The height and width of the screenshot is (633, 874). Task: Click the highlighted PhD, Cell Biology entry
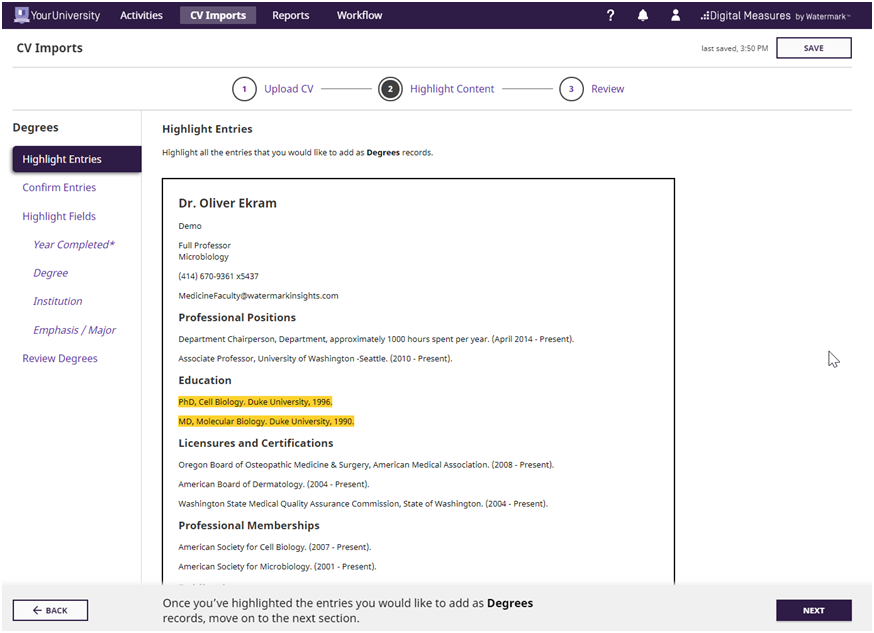pos(255,402)
